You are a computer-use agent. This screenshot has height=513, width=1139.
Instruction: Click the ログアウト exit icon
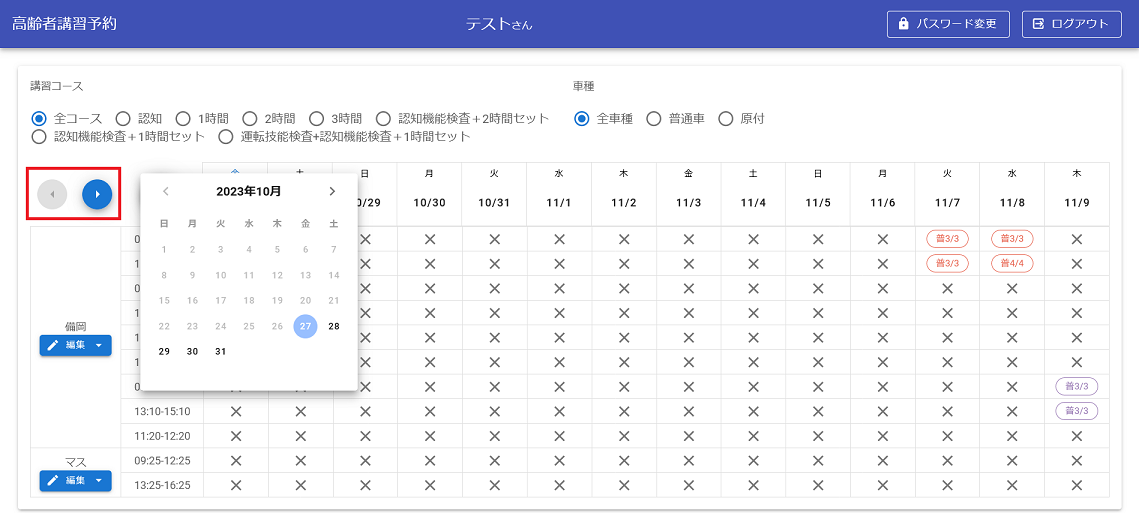tap(1038, 24)
